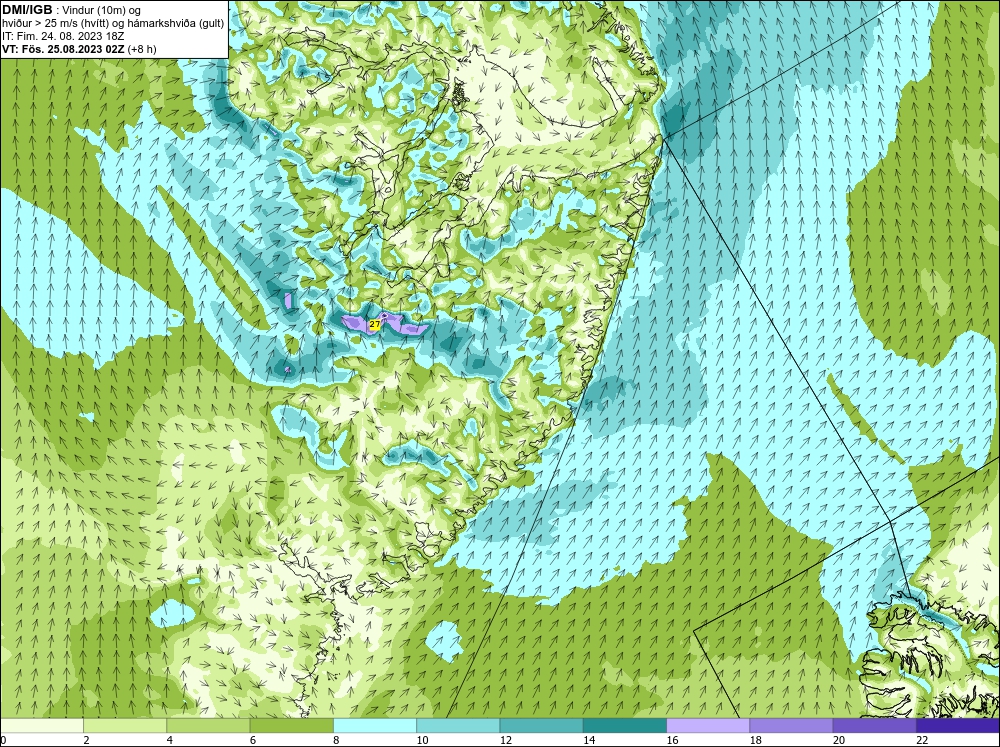This screenshot has height=747, width=1000.
Task: Click the legend scale label 14
Action: [589, 740]
